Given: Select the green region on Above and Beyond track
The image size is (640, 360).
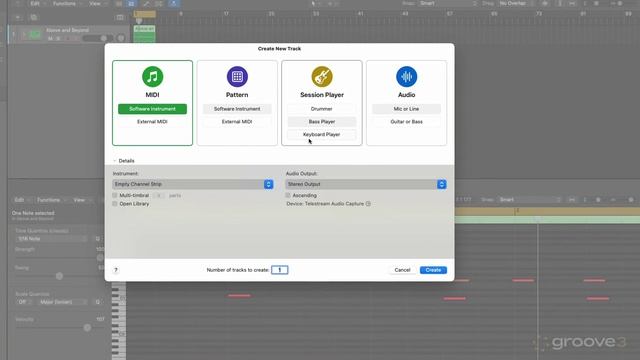Looking at the screenshot, I should [x=144, y=34].
